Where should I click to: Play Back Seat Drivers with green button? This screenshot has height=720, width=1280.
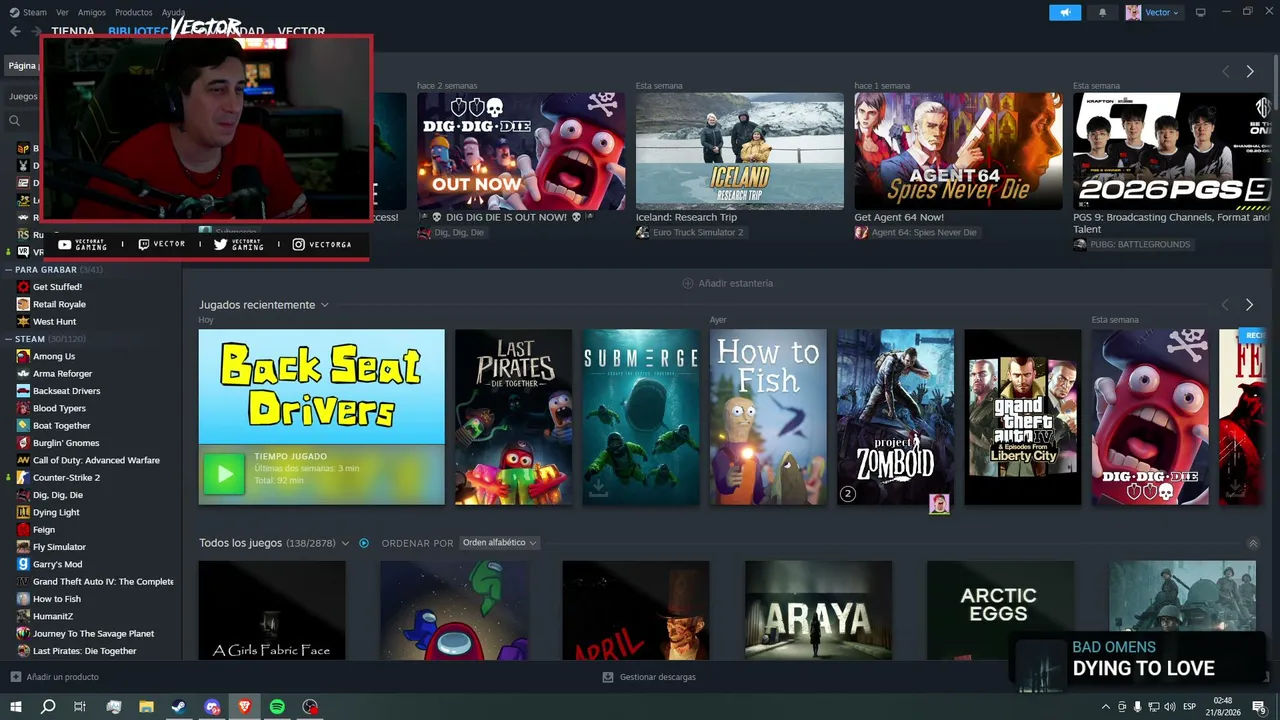224,474
